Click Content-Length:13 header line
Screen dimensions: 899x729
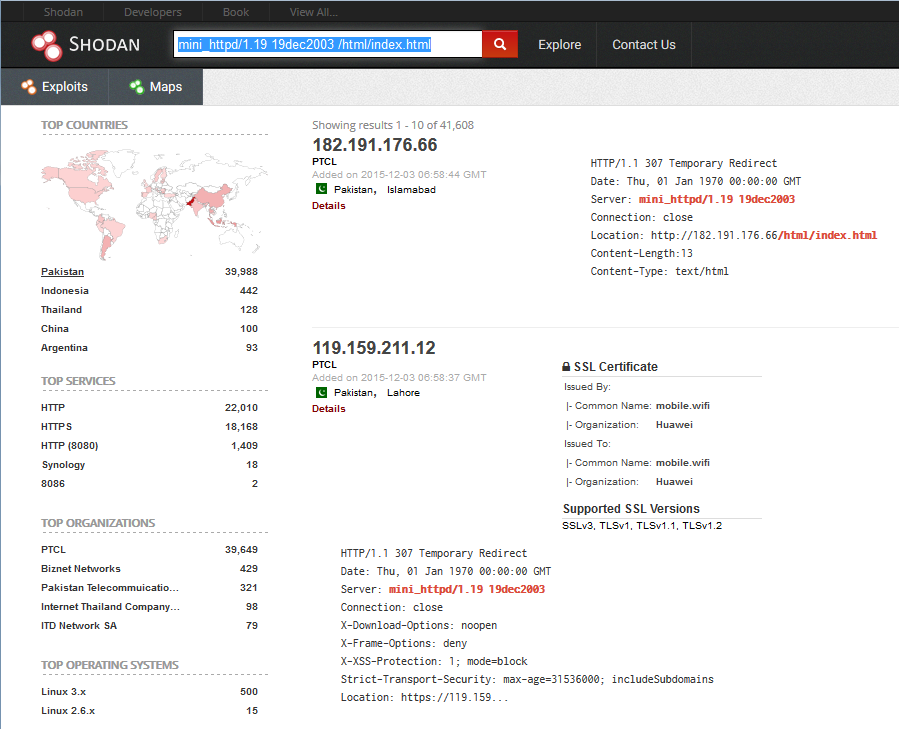(642, 254)
